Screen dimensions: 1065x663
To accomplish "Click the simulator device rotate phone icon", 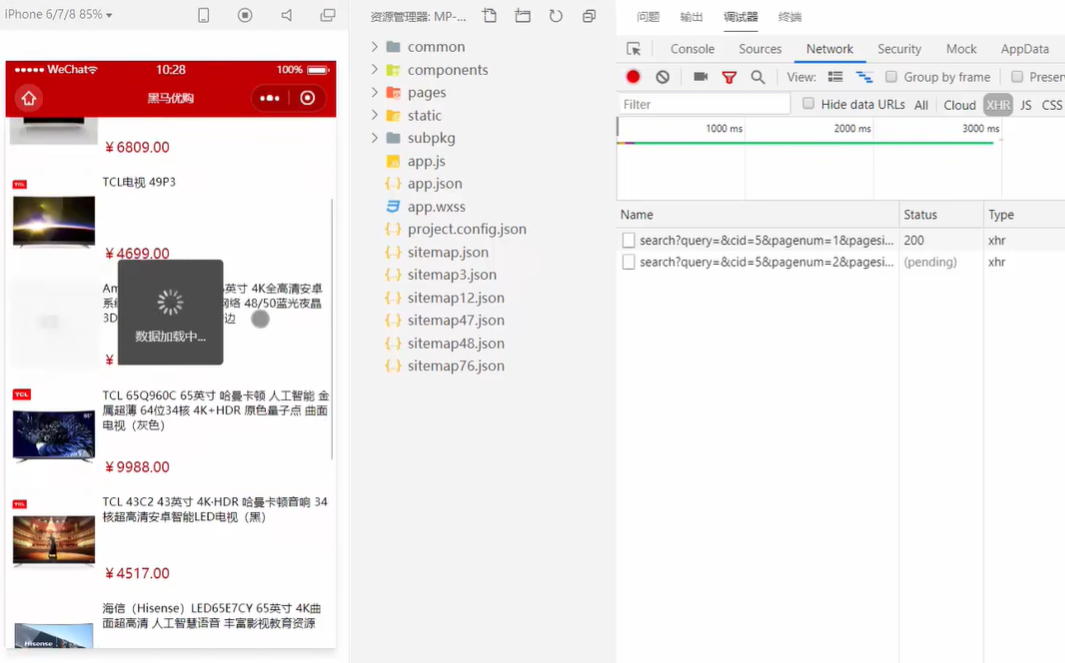I will tap(203, 15).
